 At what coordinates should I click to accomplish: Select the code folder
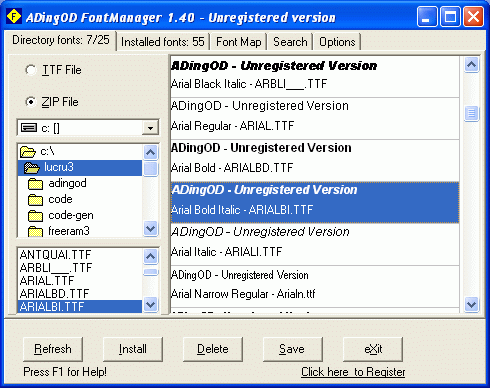80,199
